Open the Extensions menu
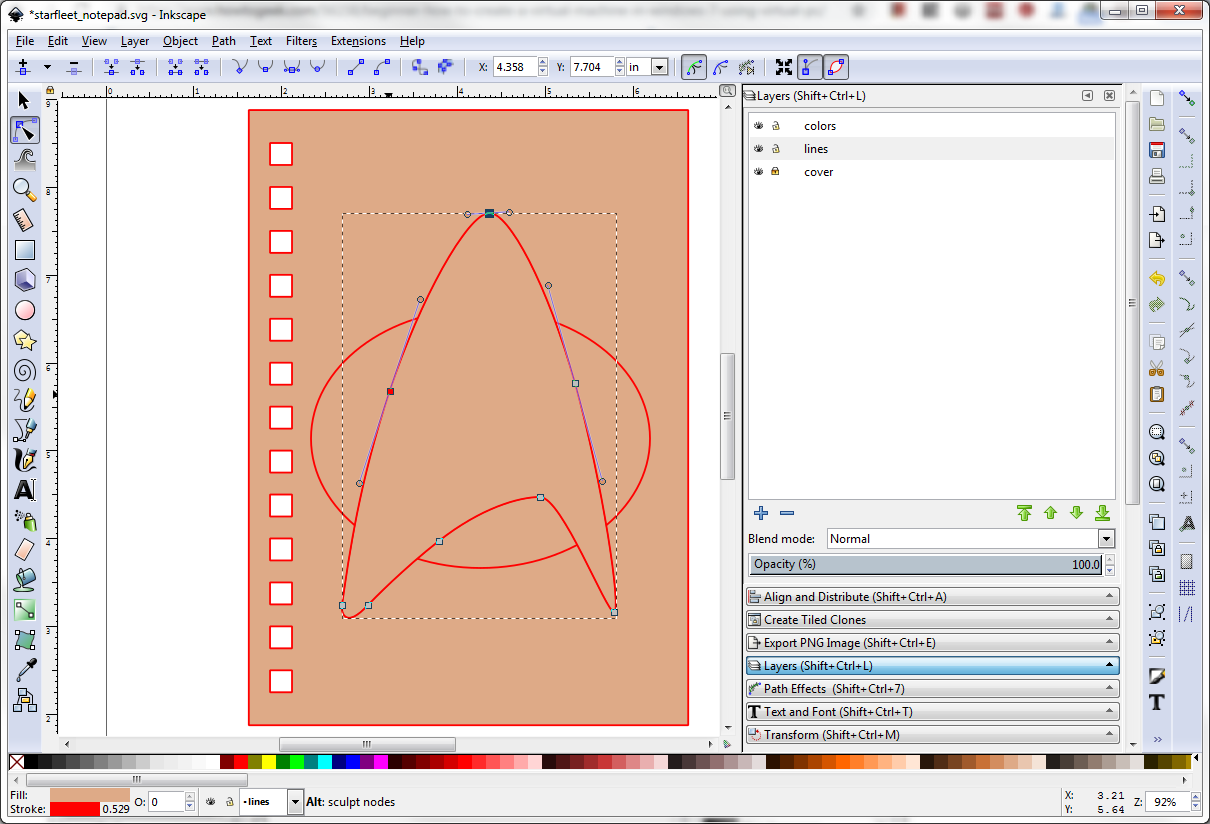The height and width of the screenshot is (824, 1210). (x=358, y=41)
